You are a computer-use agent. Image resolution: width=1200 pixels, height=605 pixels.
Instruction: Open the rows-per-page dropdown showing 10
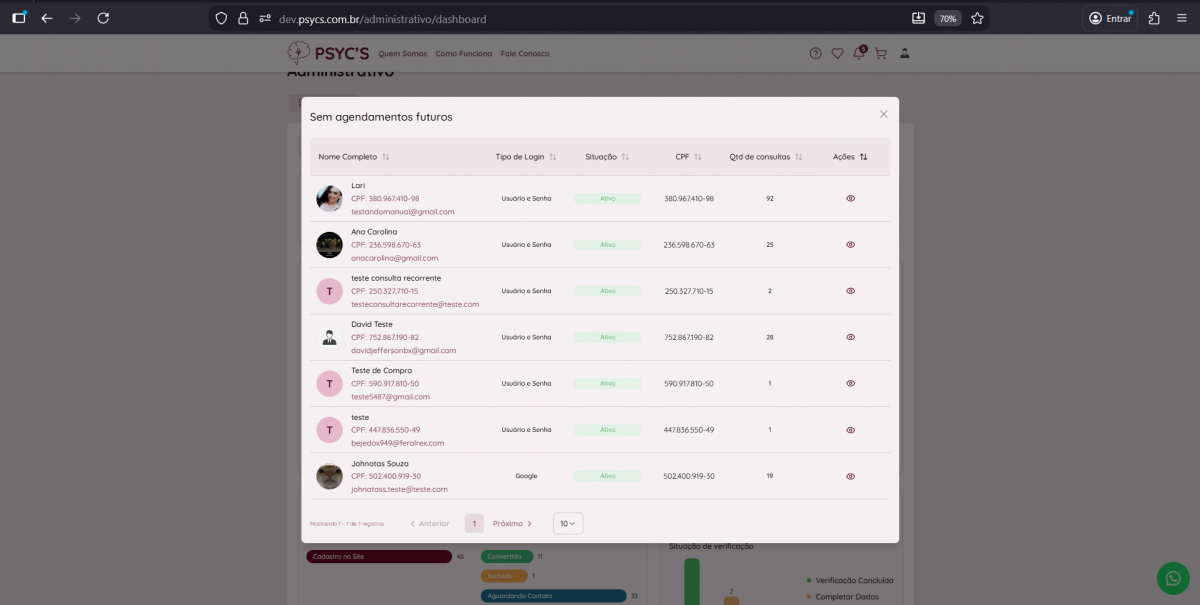click(x=567, y=523)
